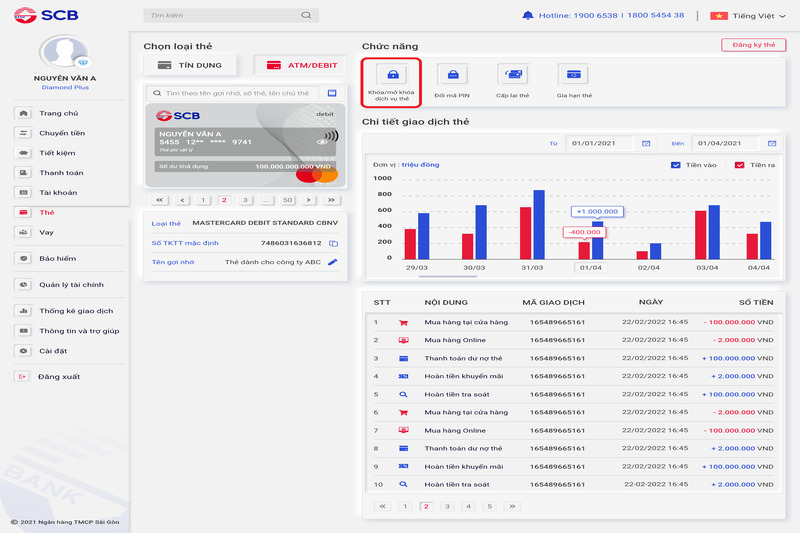800x533 pixels.
Task: Click the SCB logo
Action: 46,15
